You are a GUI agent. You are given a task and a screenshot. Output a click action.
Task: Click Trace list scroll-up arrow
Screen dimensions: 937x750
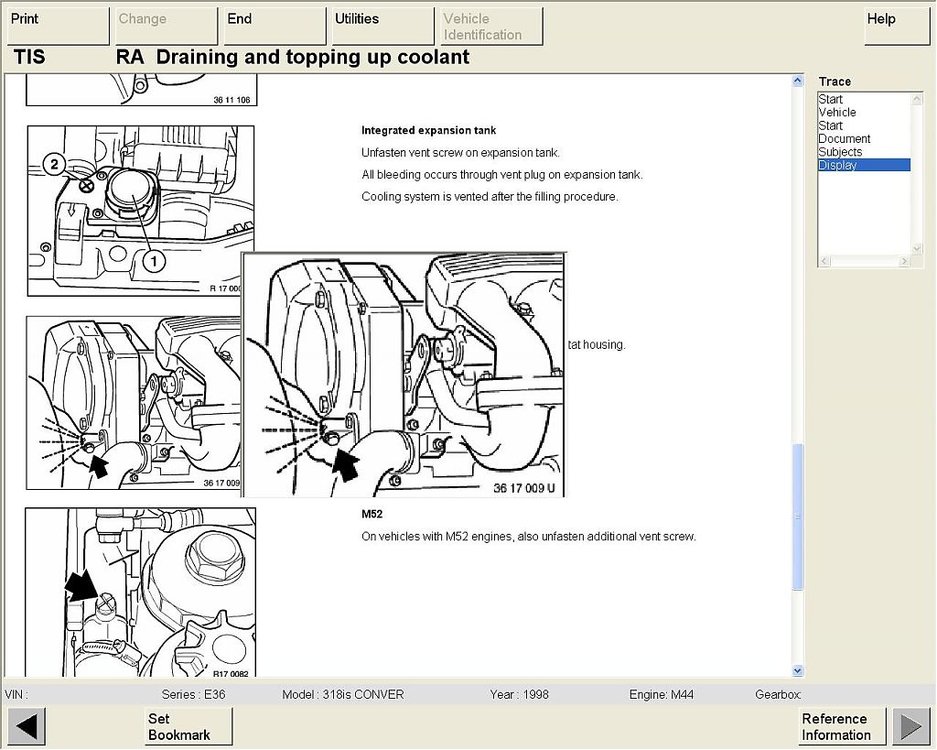click(917, 99)
